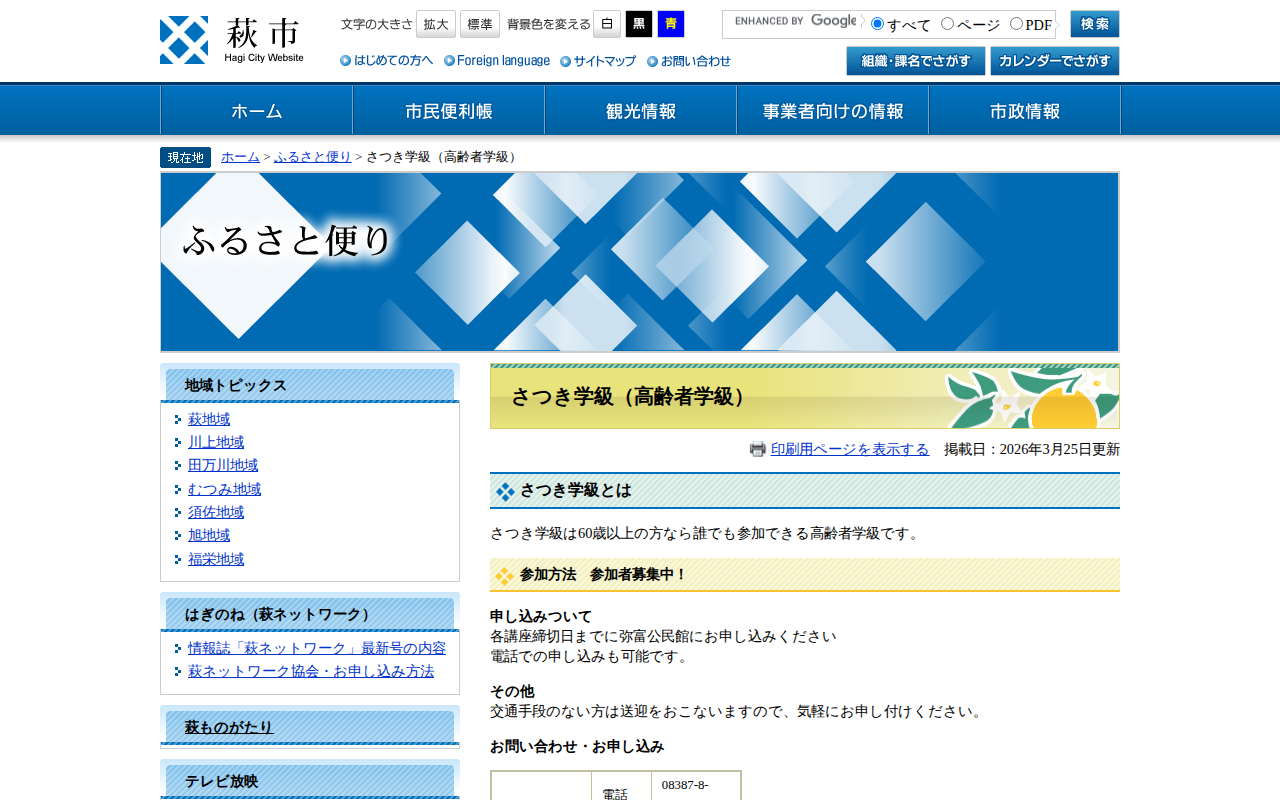Set background color to black (黒)

639,24
